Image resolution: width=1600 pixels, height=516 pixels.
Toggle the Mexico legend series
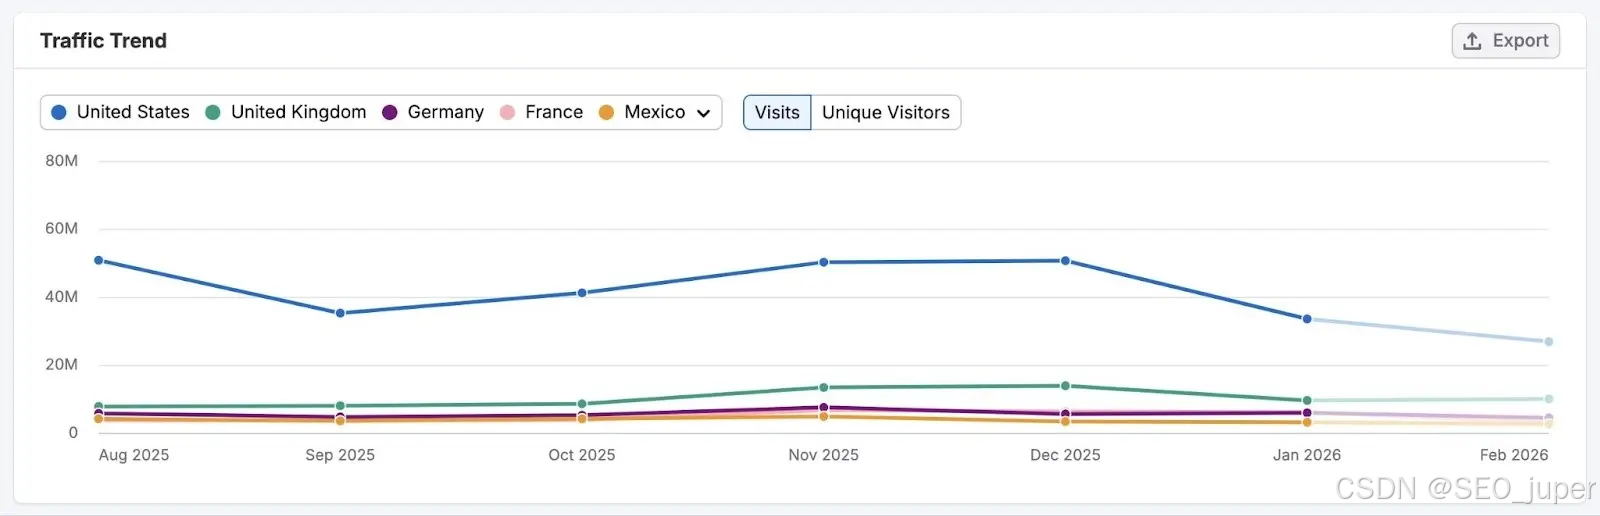tap(642, 112)
